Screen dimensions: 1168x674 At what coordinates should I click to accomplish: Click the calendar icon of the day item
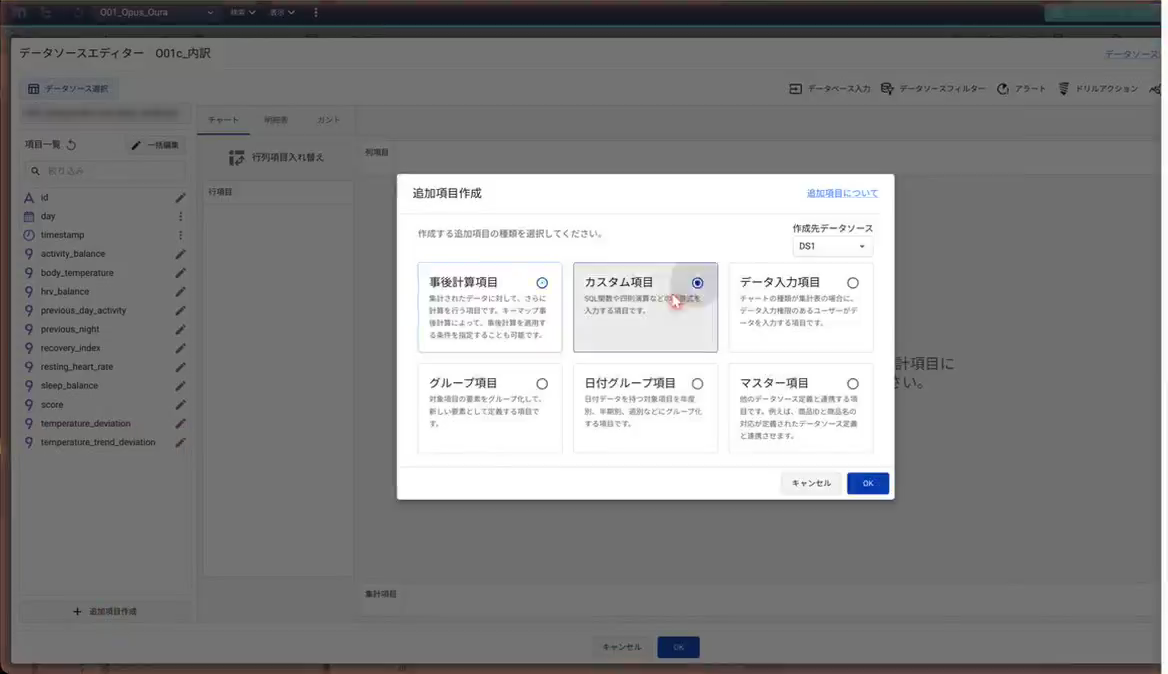pos(28,217)
